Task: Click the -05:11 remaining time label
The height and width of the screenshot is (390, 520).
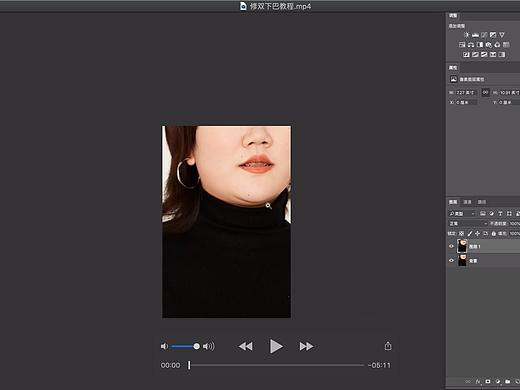Action: point(379,365)
